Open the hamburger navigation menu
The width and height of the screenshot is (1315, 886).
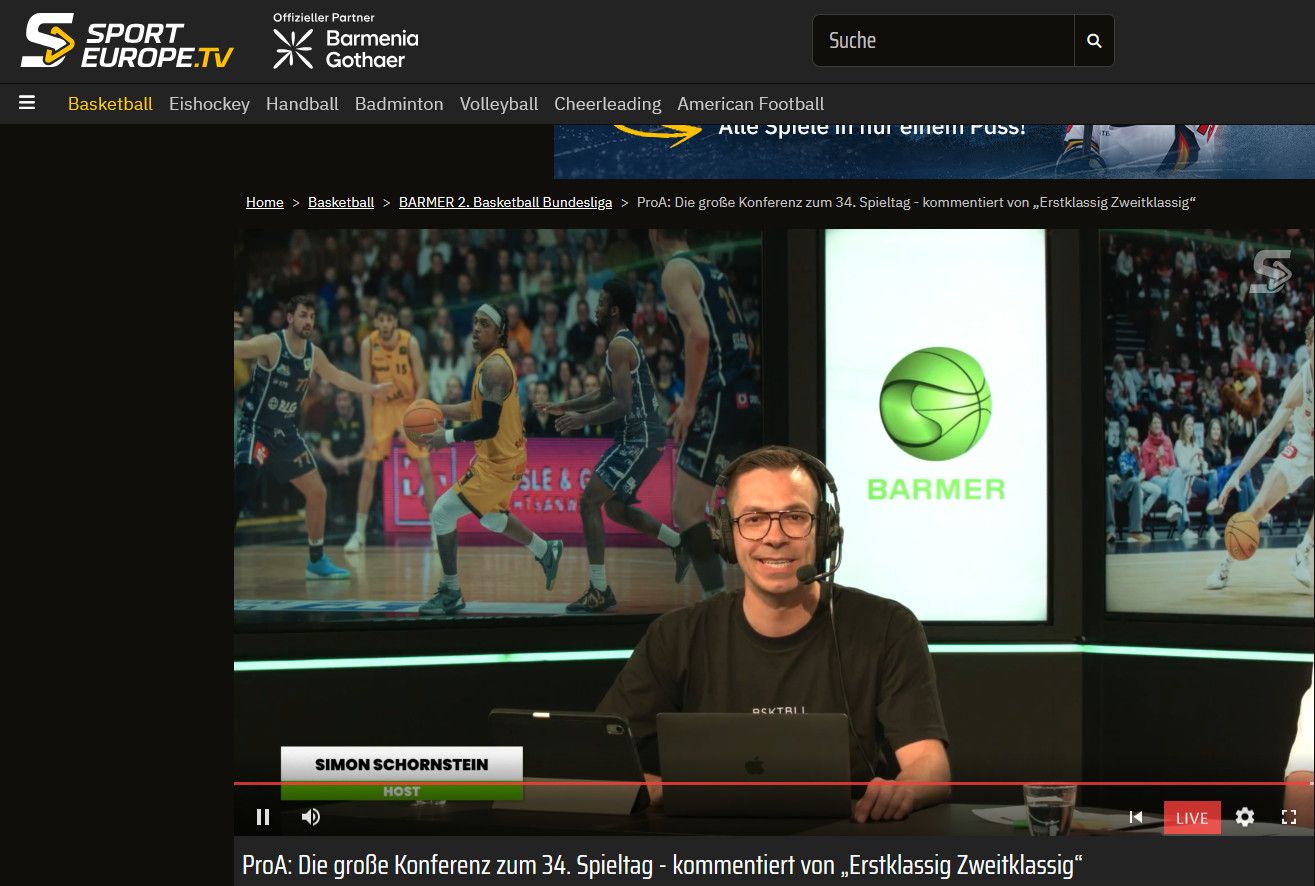click(x=27, y=103)
